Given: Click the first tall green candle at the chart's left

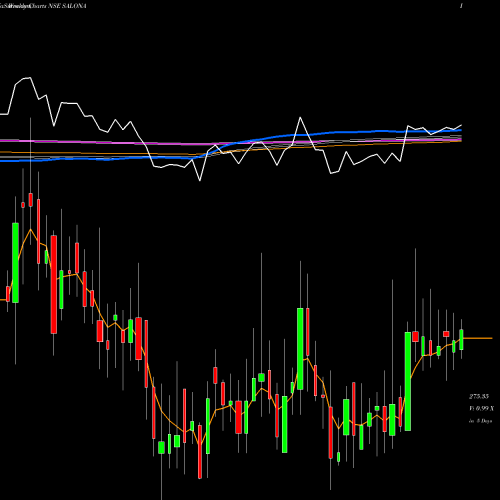Looking at the screenshot, I should tap(15, 263).
